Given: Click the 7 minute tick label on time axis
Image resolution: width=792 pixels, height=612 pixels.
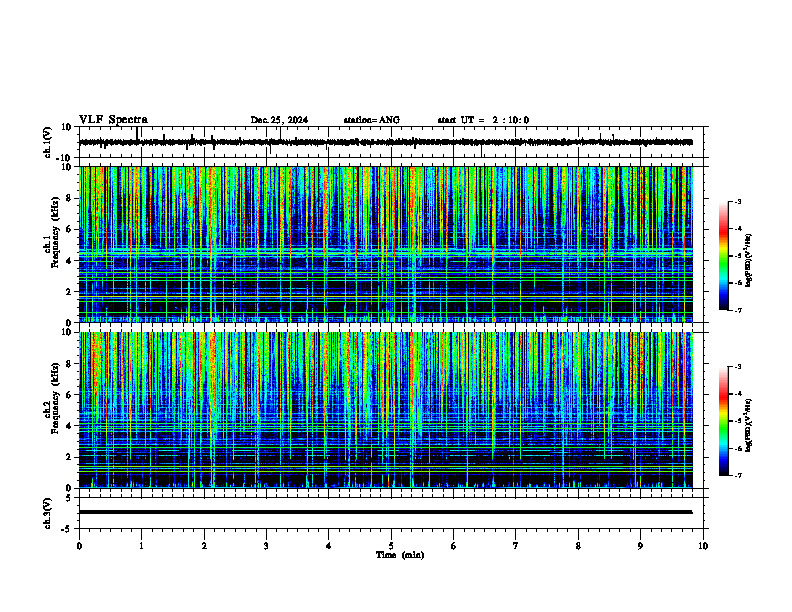Looking at the screenshot, I should pos(516,546).
